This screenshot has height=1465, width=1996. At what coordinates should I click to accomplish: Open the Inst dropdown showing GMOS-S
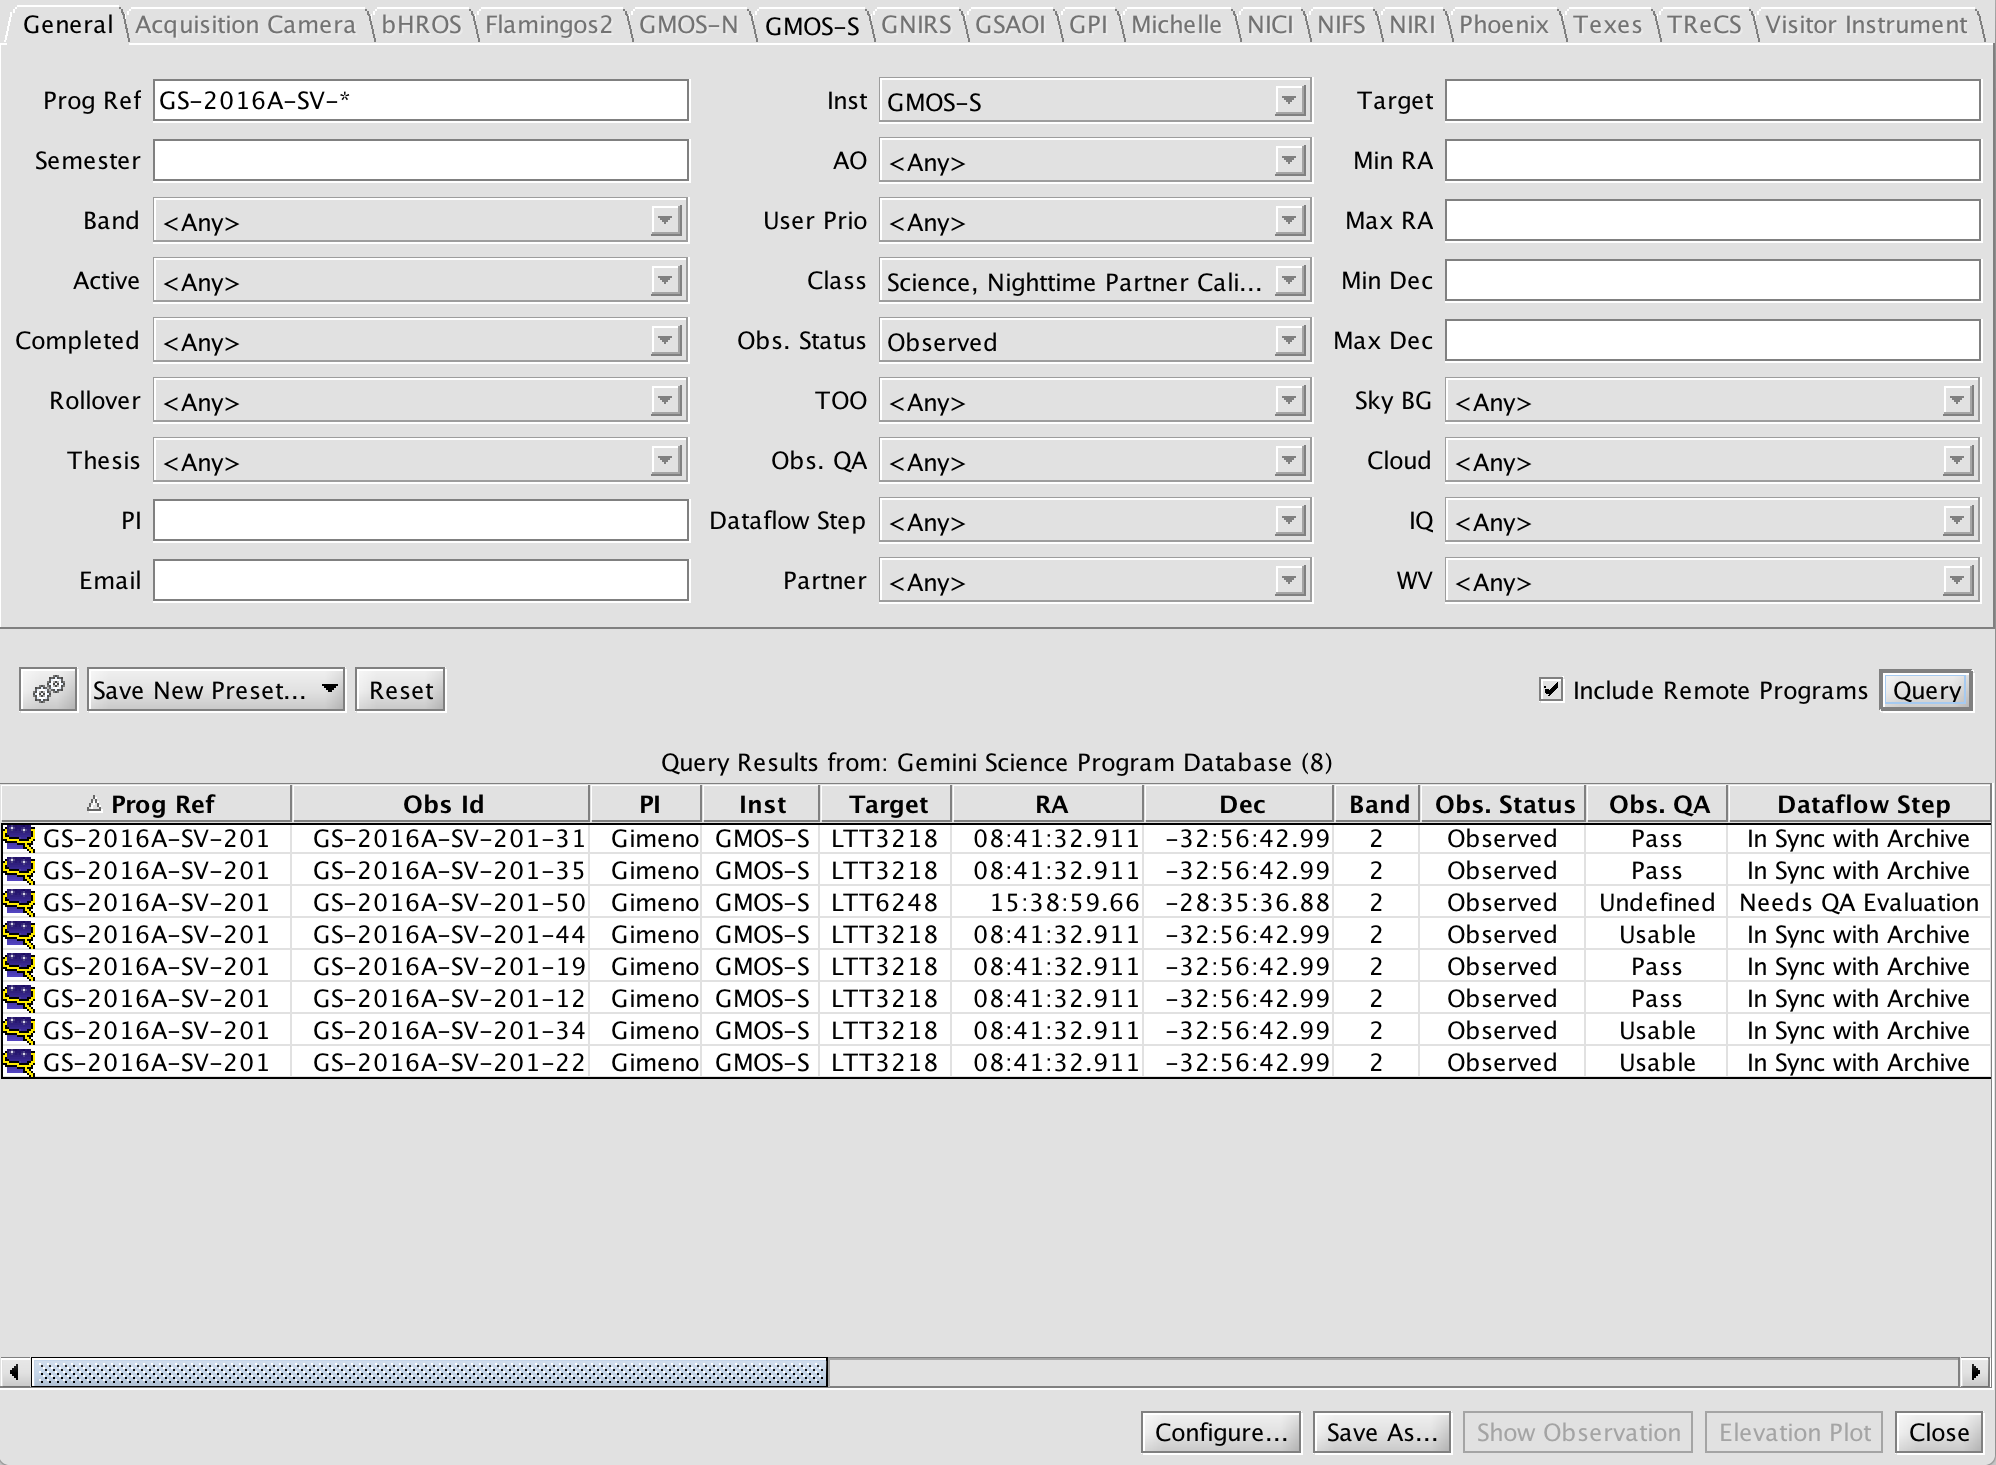[1095, 101]
